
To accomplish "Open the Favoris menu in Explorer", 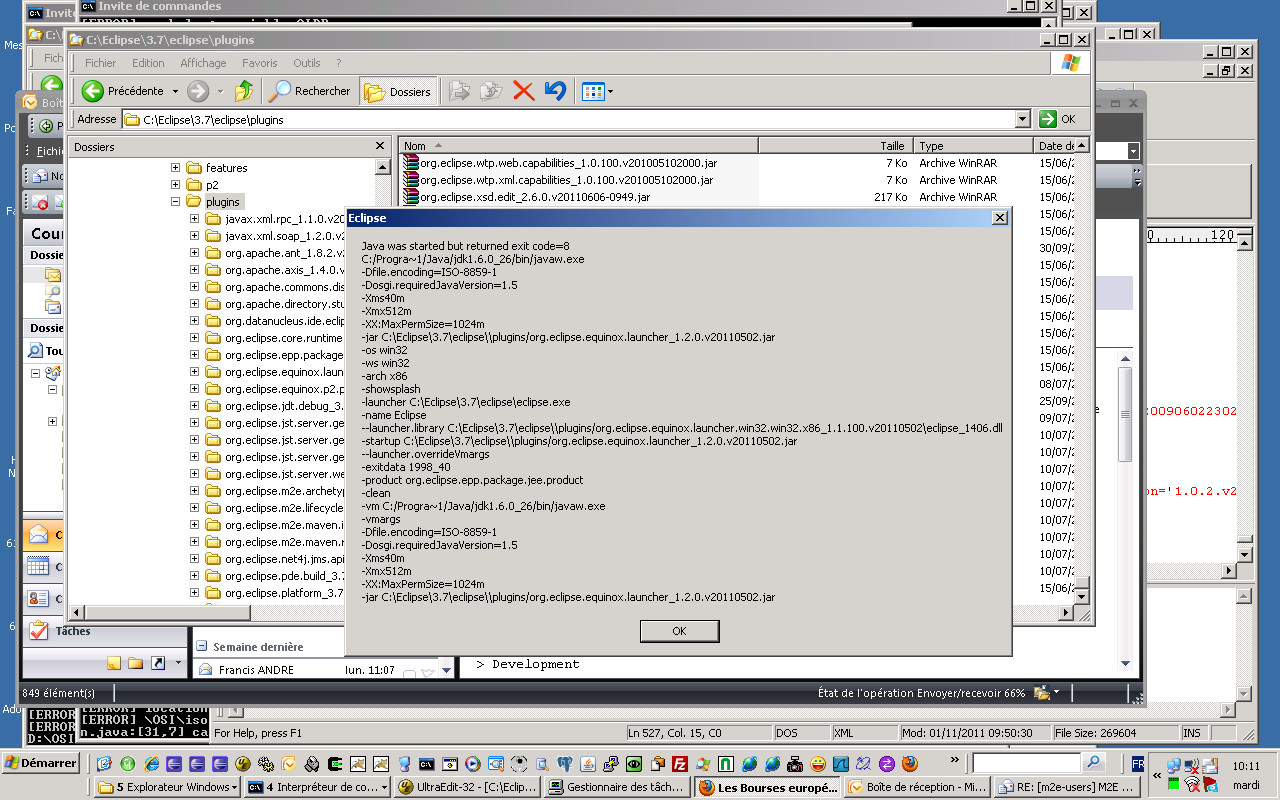I will (x=260, y=63).
